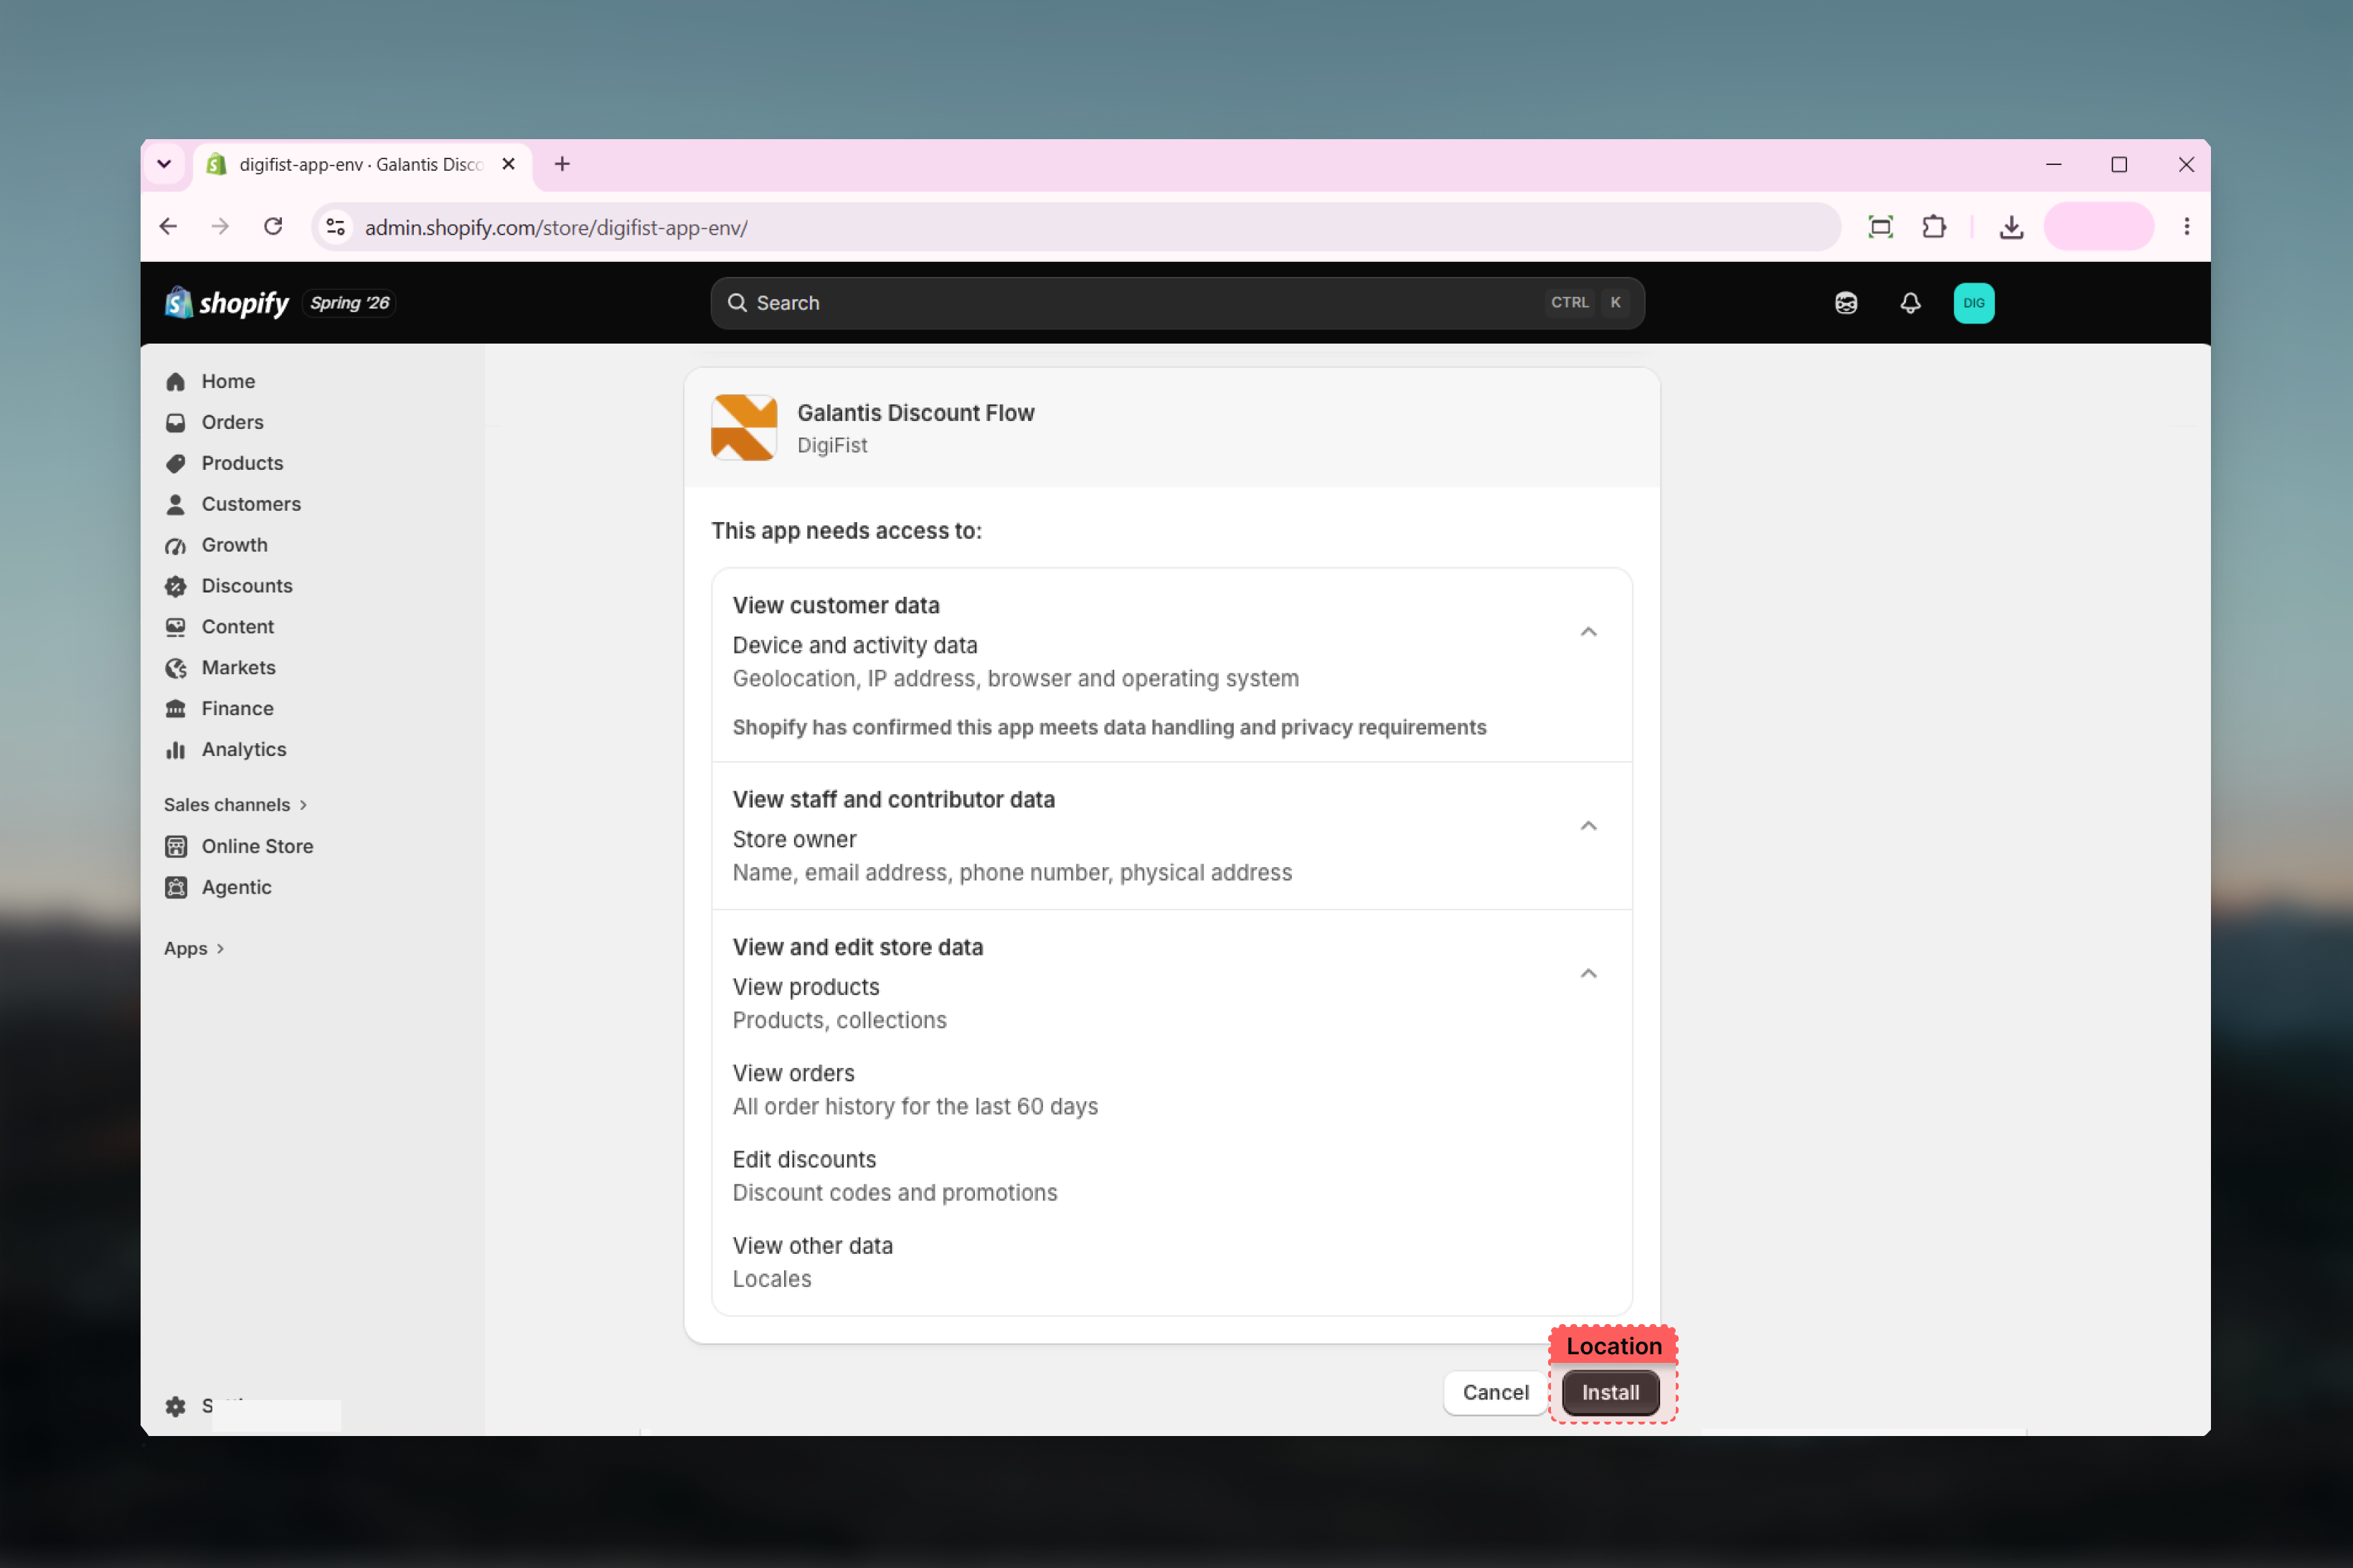The width and height of the screenshot is (2353, 1568).
Task: Open the tab search dropdown
Action: pyautogui.click(x=164, y=164)
